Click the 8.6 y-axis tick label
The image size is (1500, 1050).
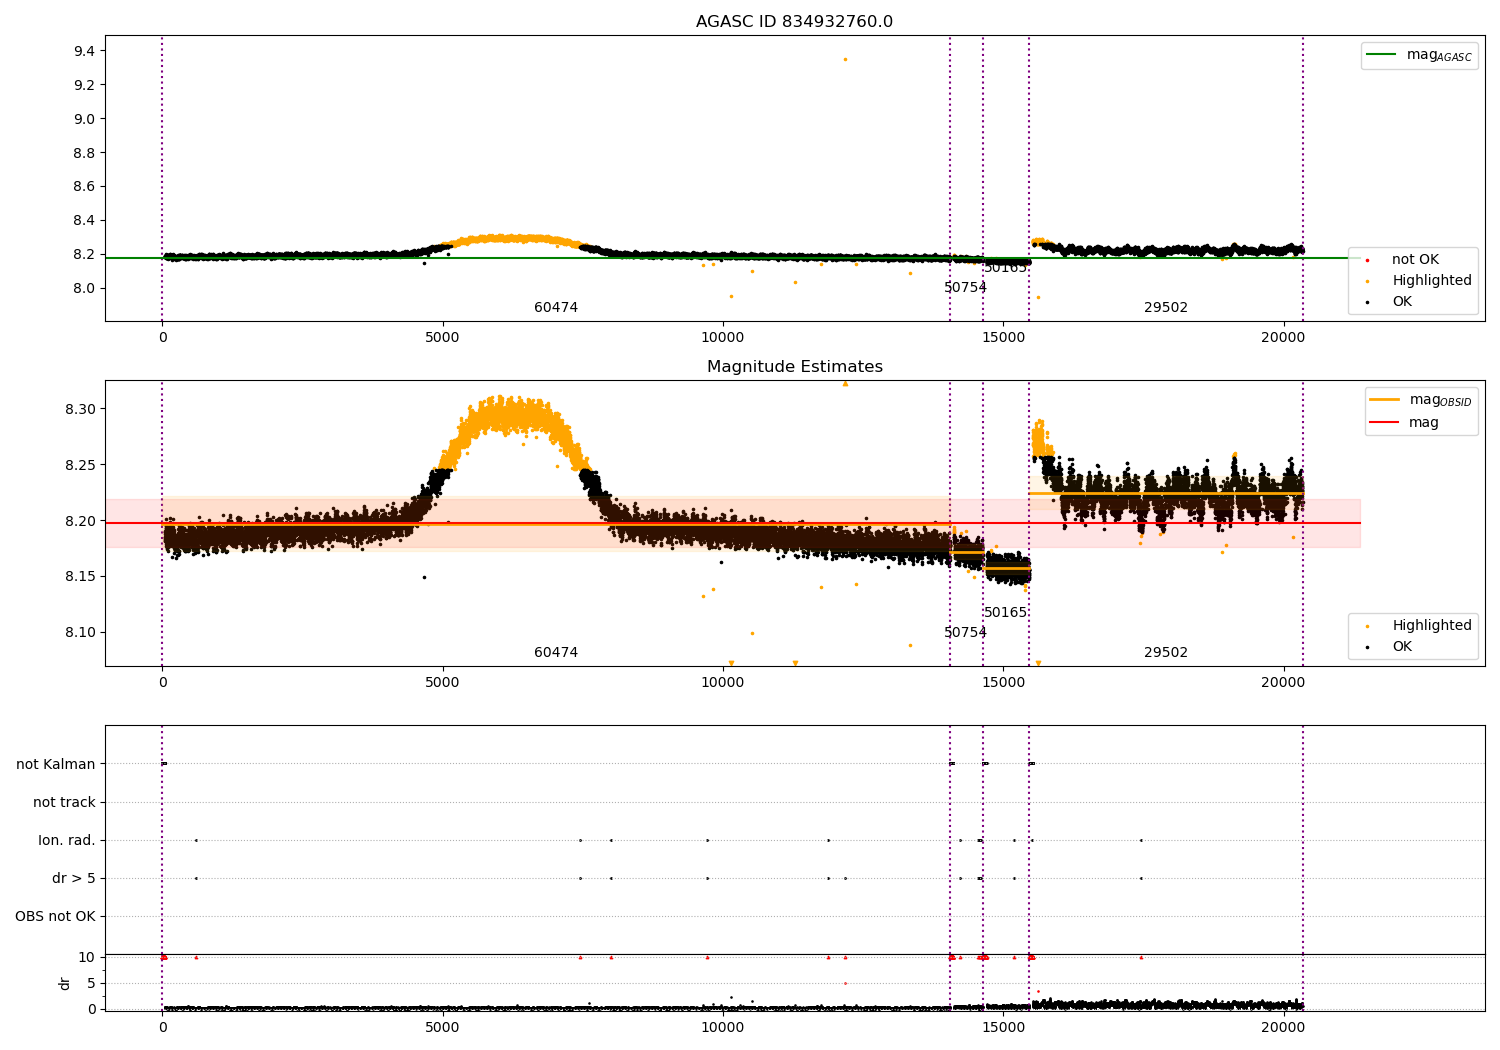point(85,186)
